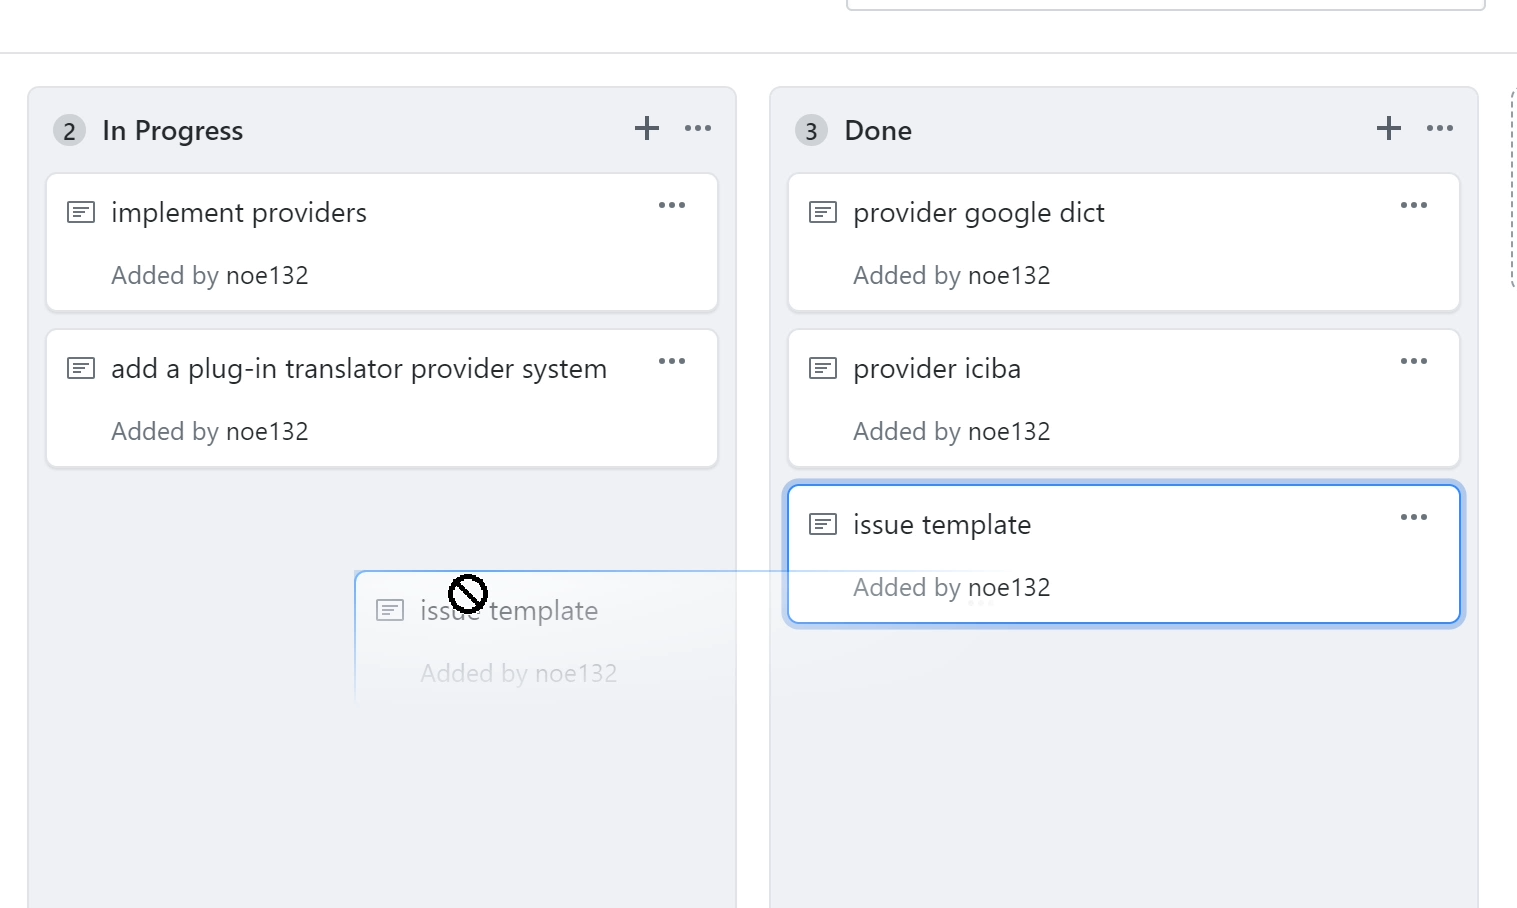The image size is (1517, 908).
Task: Open menu for plug-in translator provider card
Action: coord(672,361)
